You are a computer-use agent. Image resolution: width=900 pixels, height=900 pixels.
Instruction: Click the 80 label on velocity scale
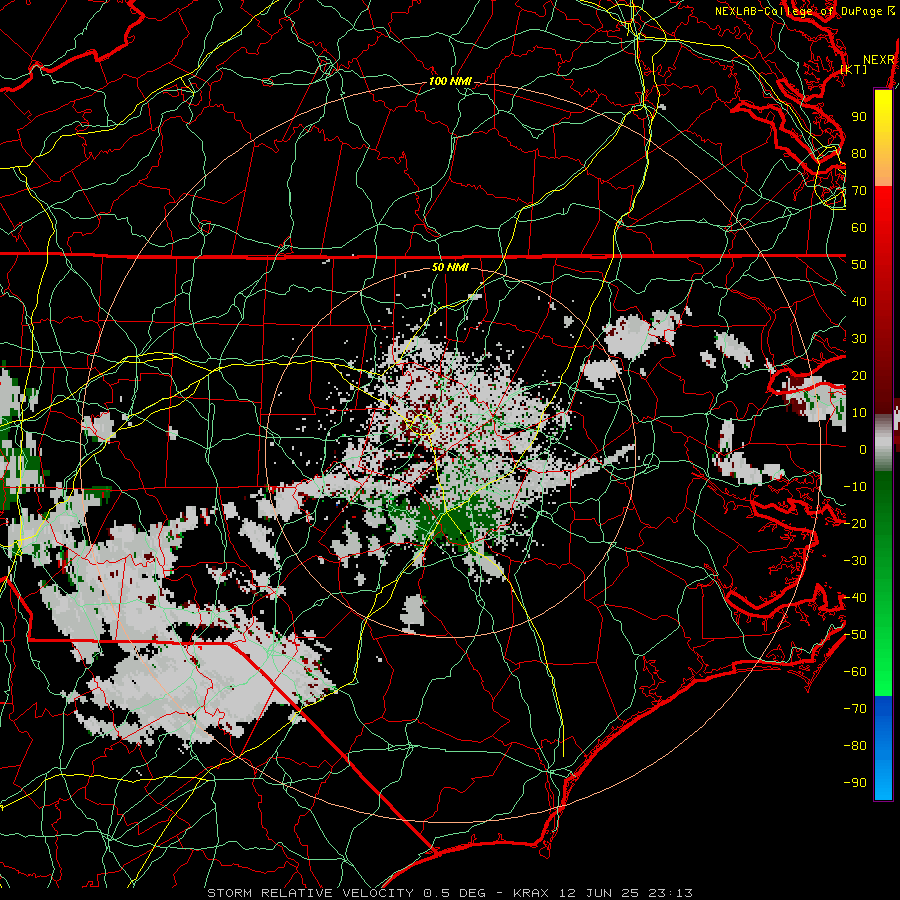[x=859, y=153]
